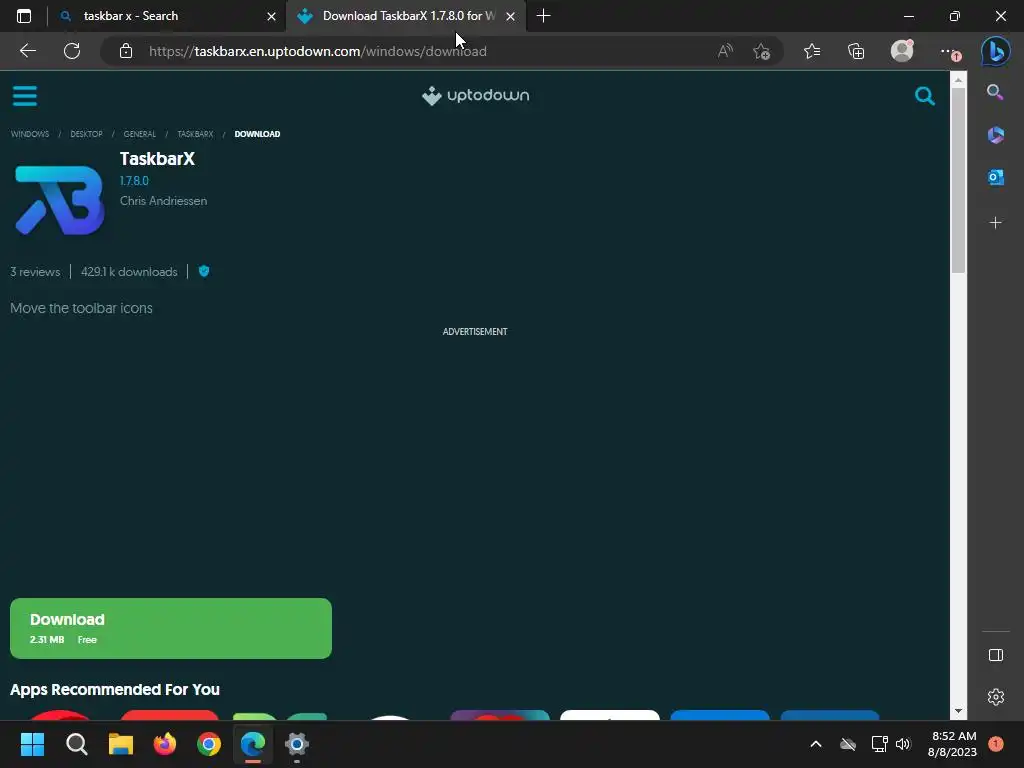
Task: Click the TaskbarX breadcrumb link
Action: (195, 134)
